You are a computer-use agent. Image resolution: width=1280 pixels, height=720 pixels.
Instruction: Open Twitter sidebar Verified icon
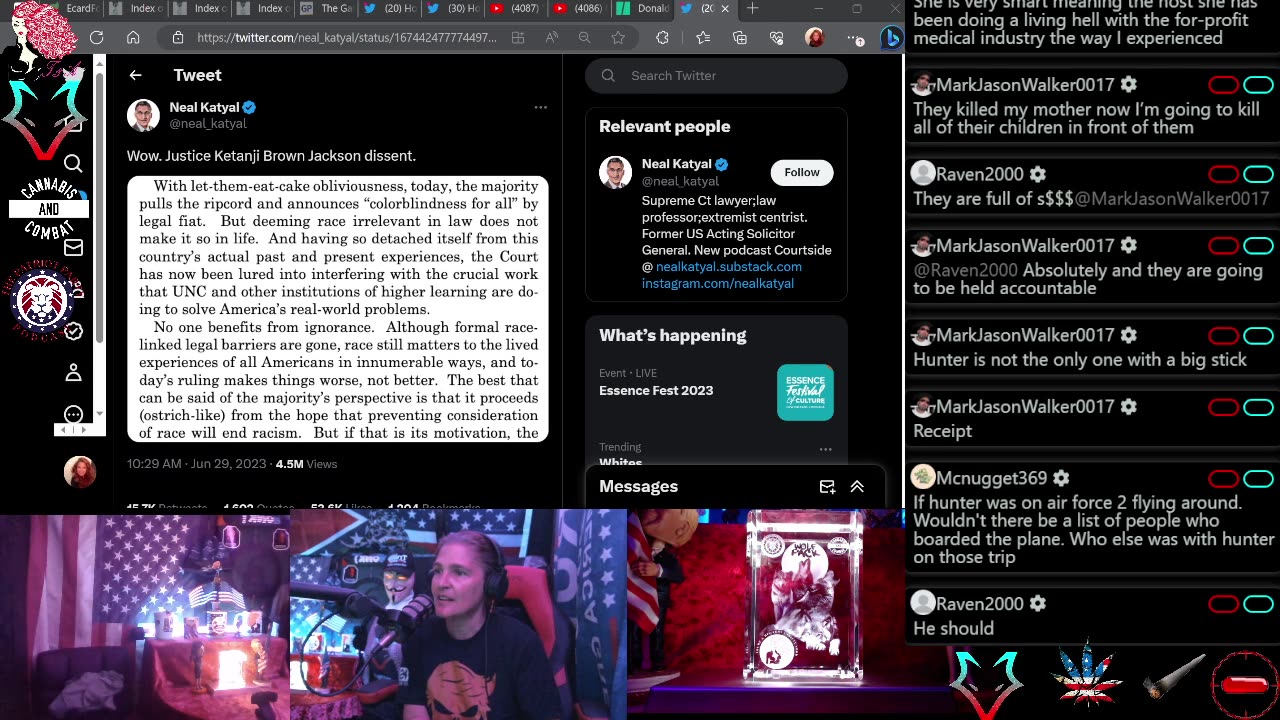tap(73, 331)
